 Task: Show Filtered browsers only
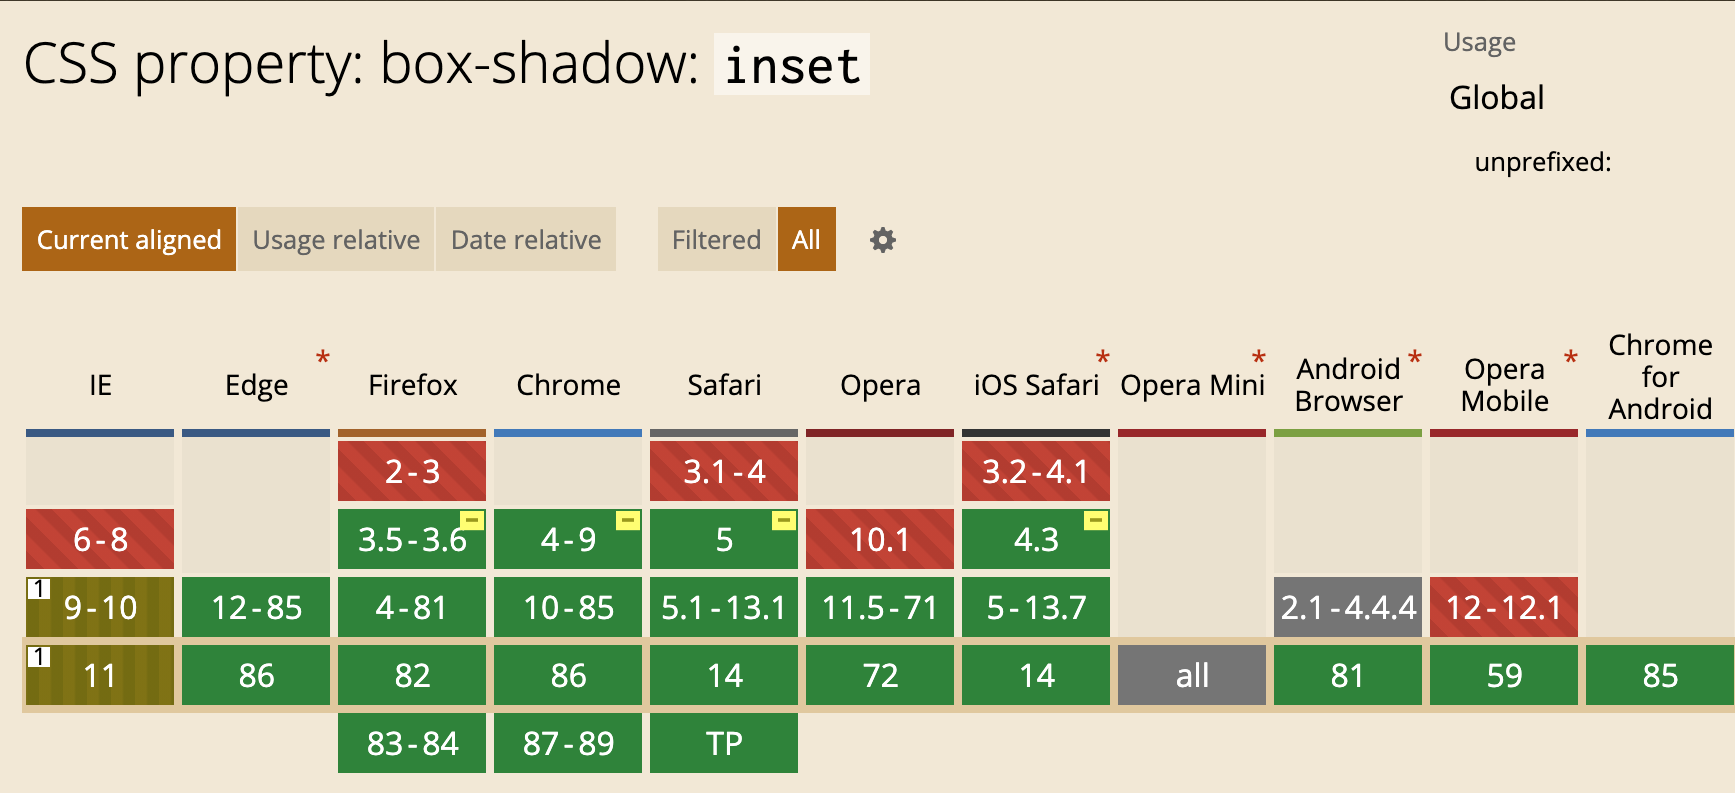click(x=716, y=239)
